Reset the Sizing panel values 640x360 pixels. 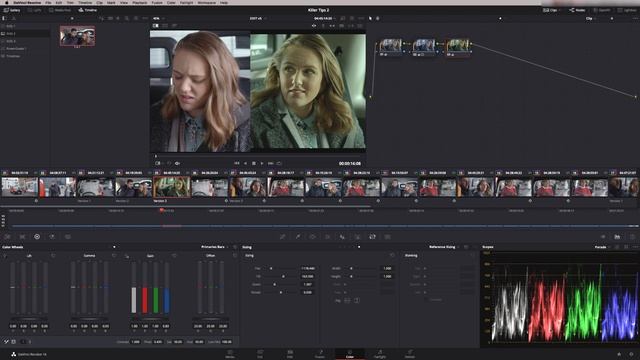click(392, 256)
